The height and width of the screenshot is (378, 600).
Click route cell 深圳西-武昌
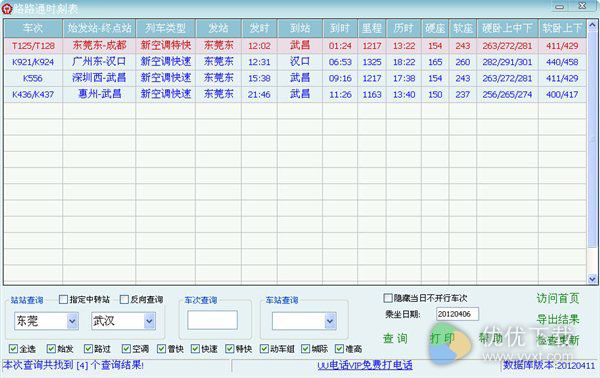click(99, 78)
